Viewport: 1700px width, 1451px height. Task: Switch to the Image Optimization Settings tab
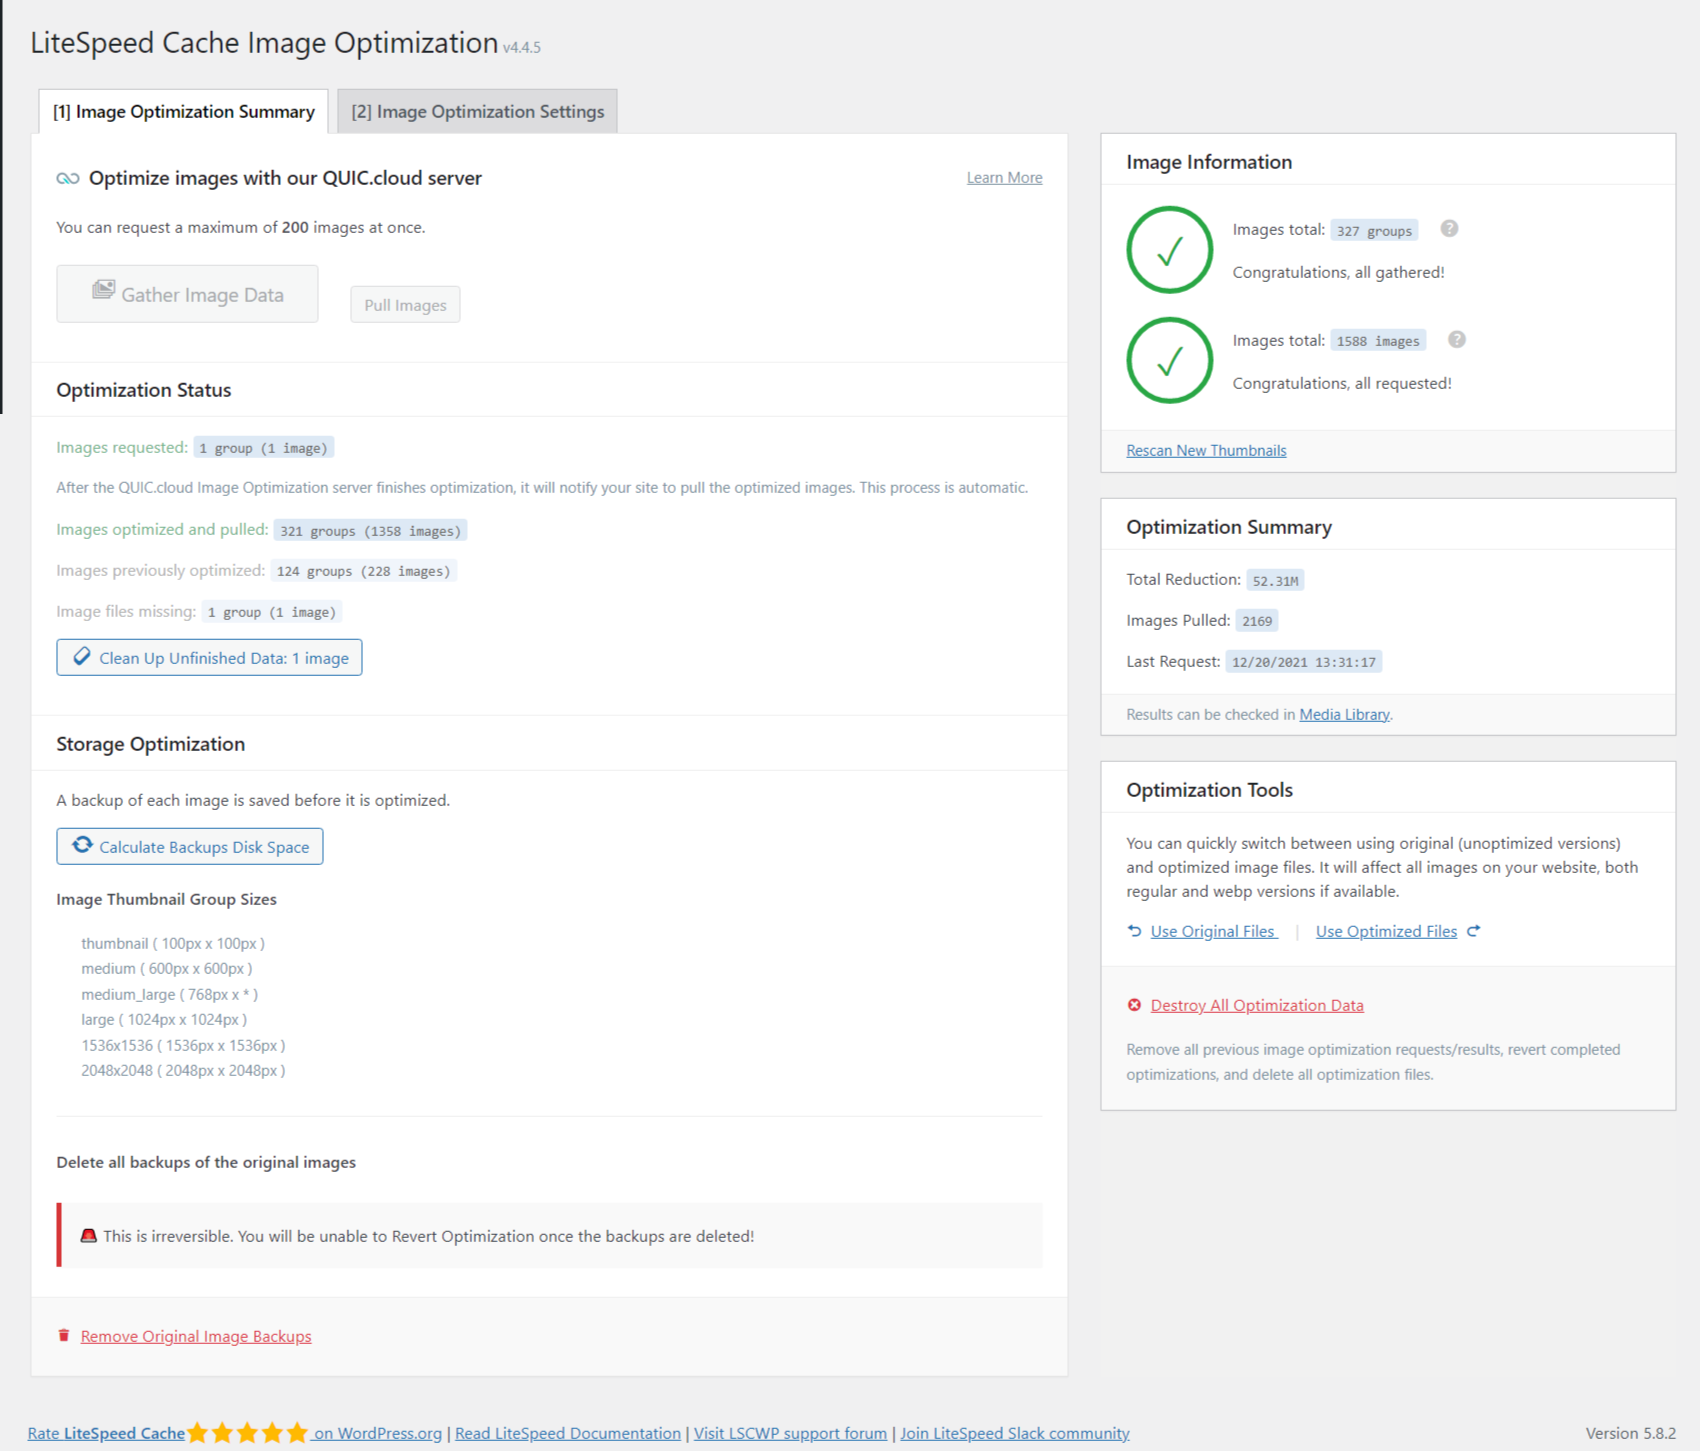click(x=477, y=111)
